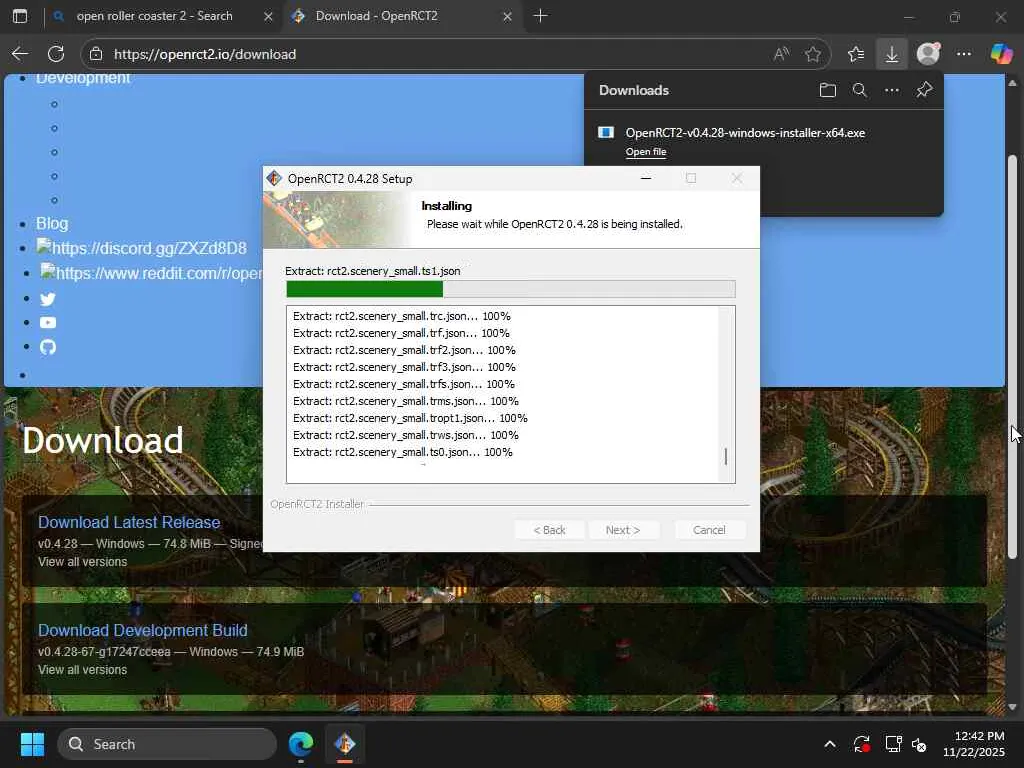Click the Next button in Setup
The width and height of the screenshot is (1024, 768).
pyautogui.click(x=622, y=530)
